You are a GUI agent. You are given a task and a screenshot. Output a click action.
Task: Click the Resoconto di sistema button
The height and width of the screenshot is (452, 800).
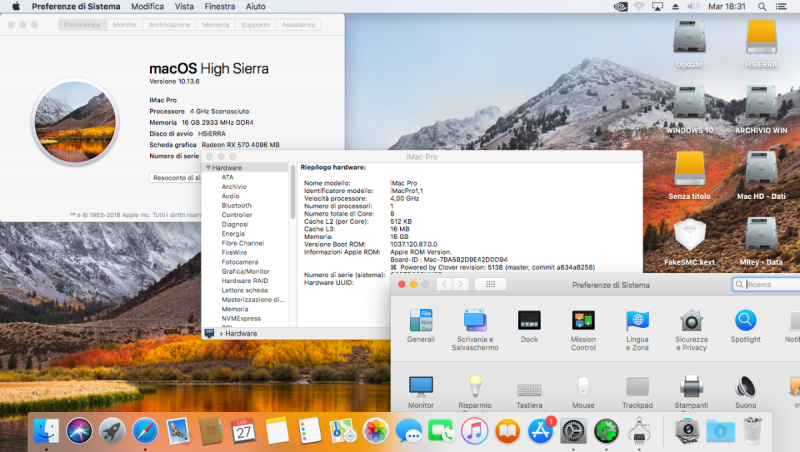177,177
